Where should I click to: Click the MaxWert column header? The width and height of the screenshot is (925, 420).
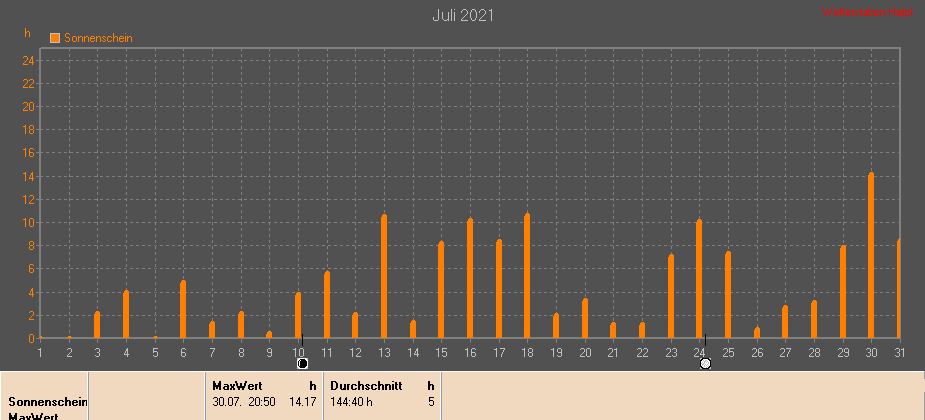(x=237, y=386)
